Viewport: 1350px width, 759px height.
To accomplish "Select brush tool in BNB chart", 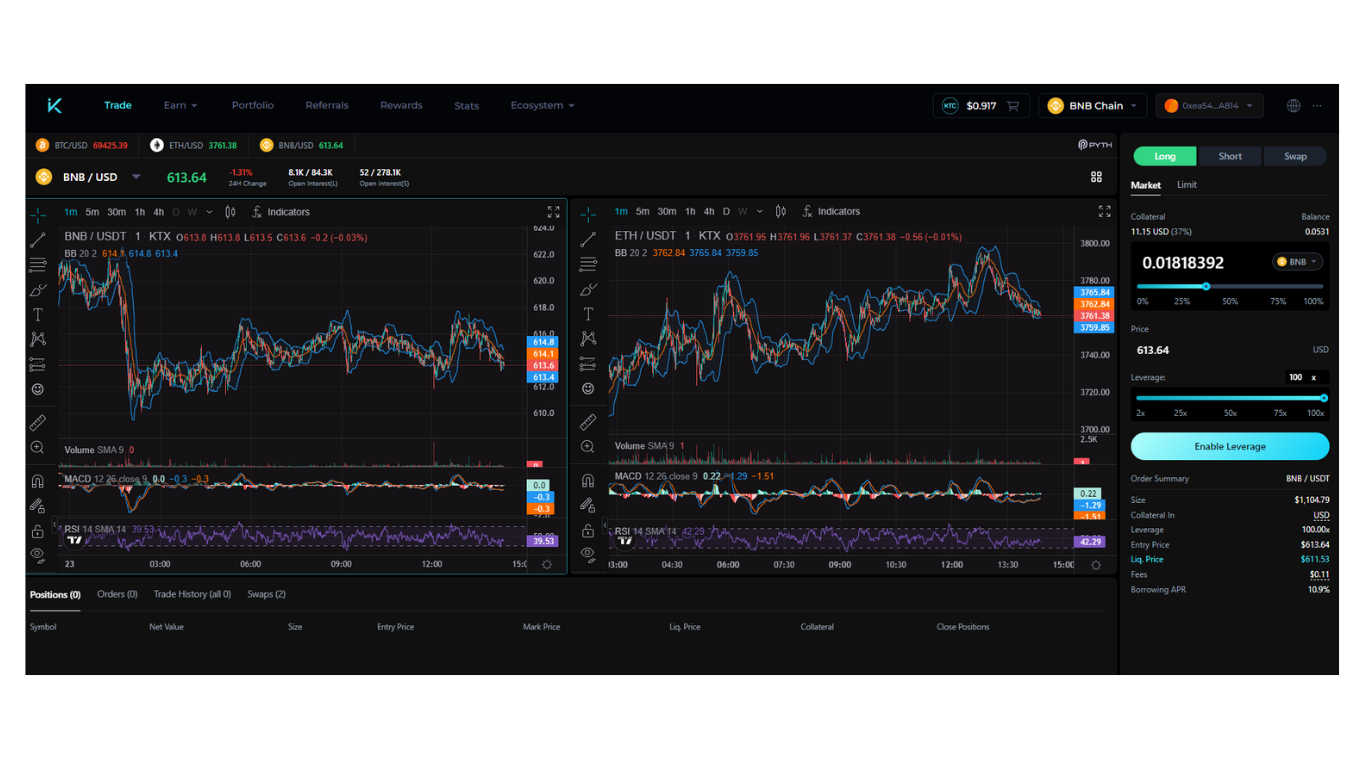I will pos(37,290).
